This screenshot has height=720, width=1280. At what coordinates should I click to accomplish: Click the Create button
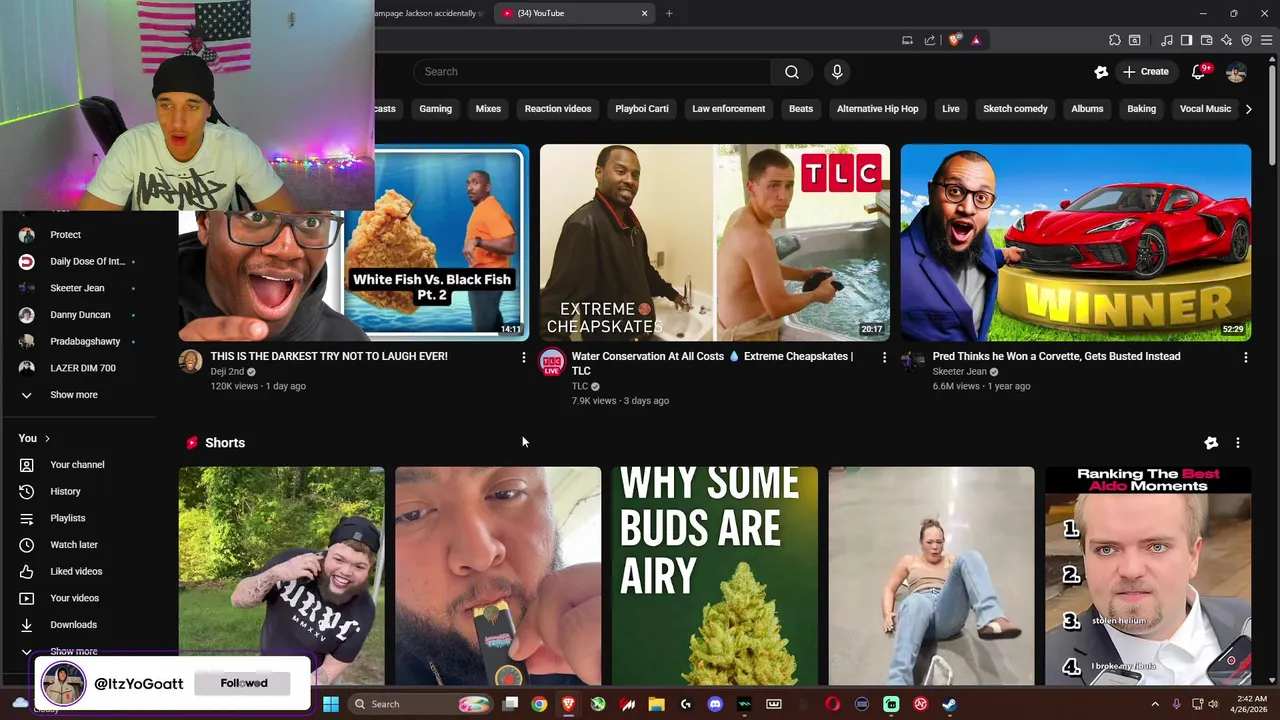point(1146,72)
